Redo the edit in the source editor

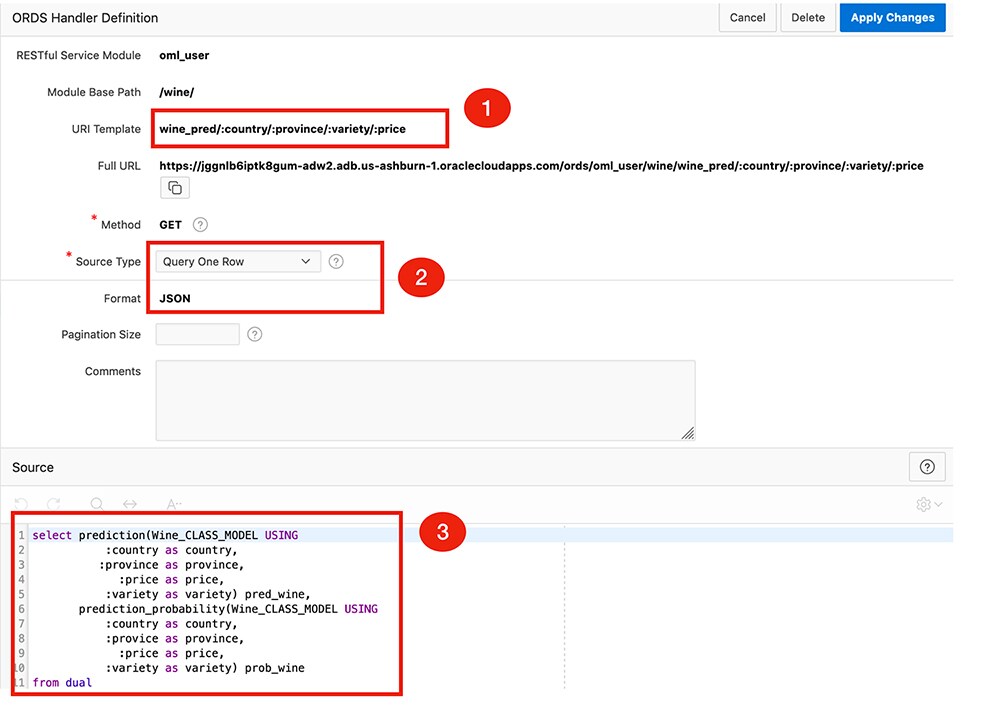pyautogui.click(x=52, y=504)
